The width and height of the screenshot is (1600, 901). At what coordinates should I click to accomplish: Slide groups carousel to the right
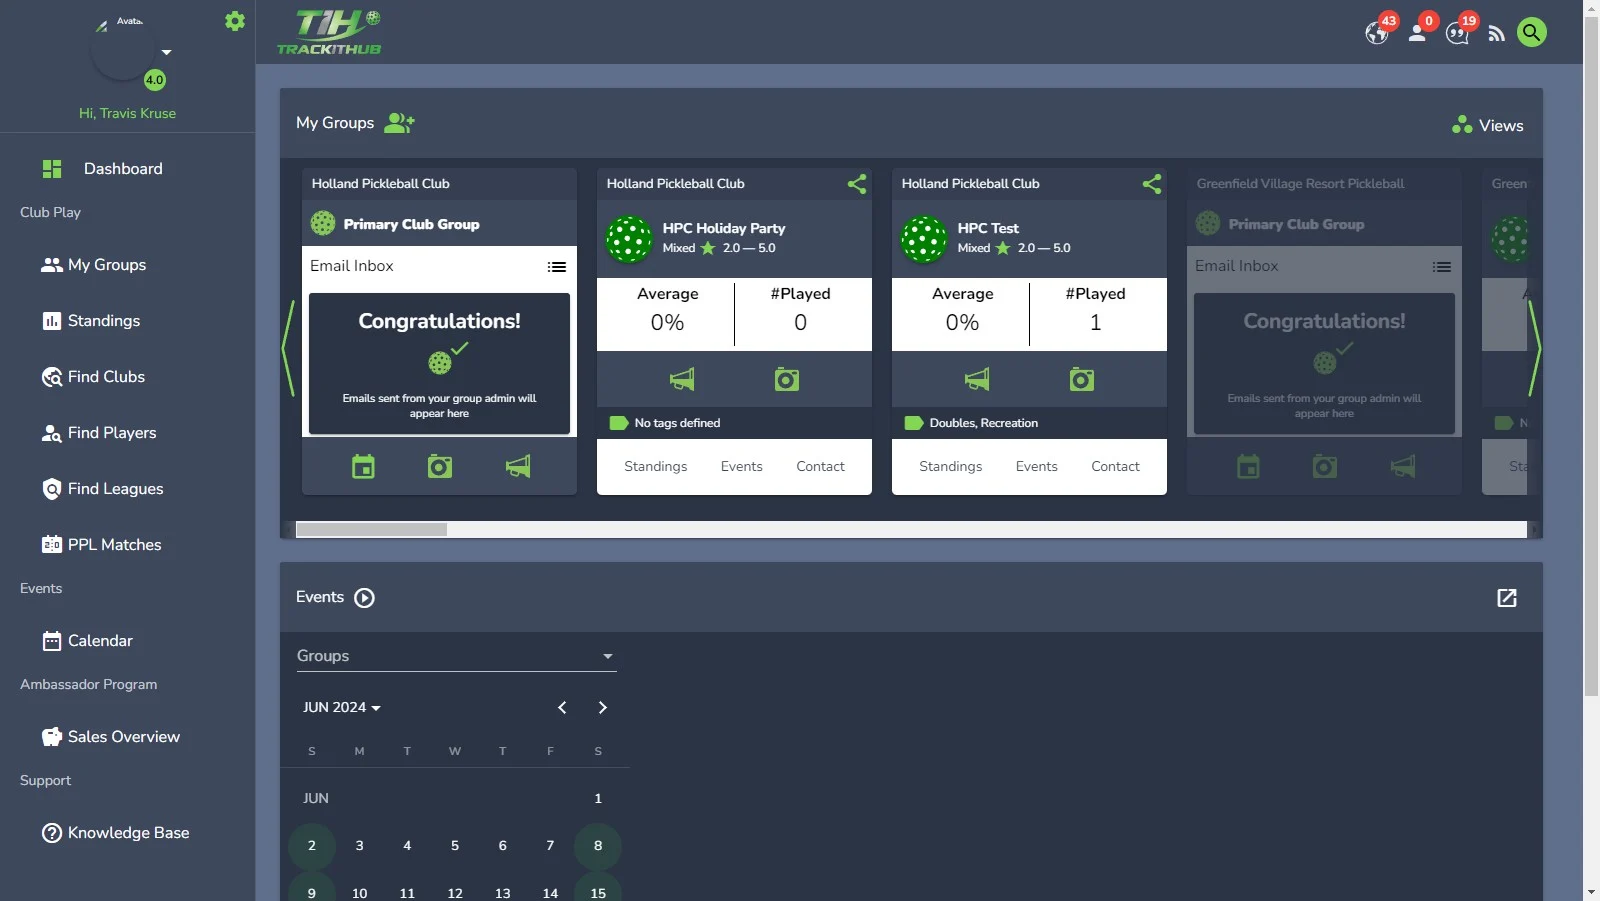click(x=1535, y=348)
